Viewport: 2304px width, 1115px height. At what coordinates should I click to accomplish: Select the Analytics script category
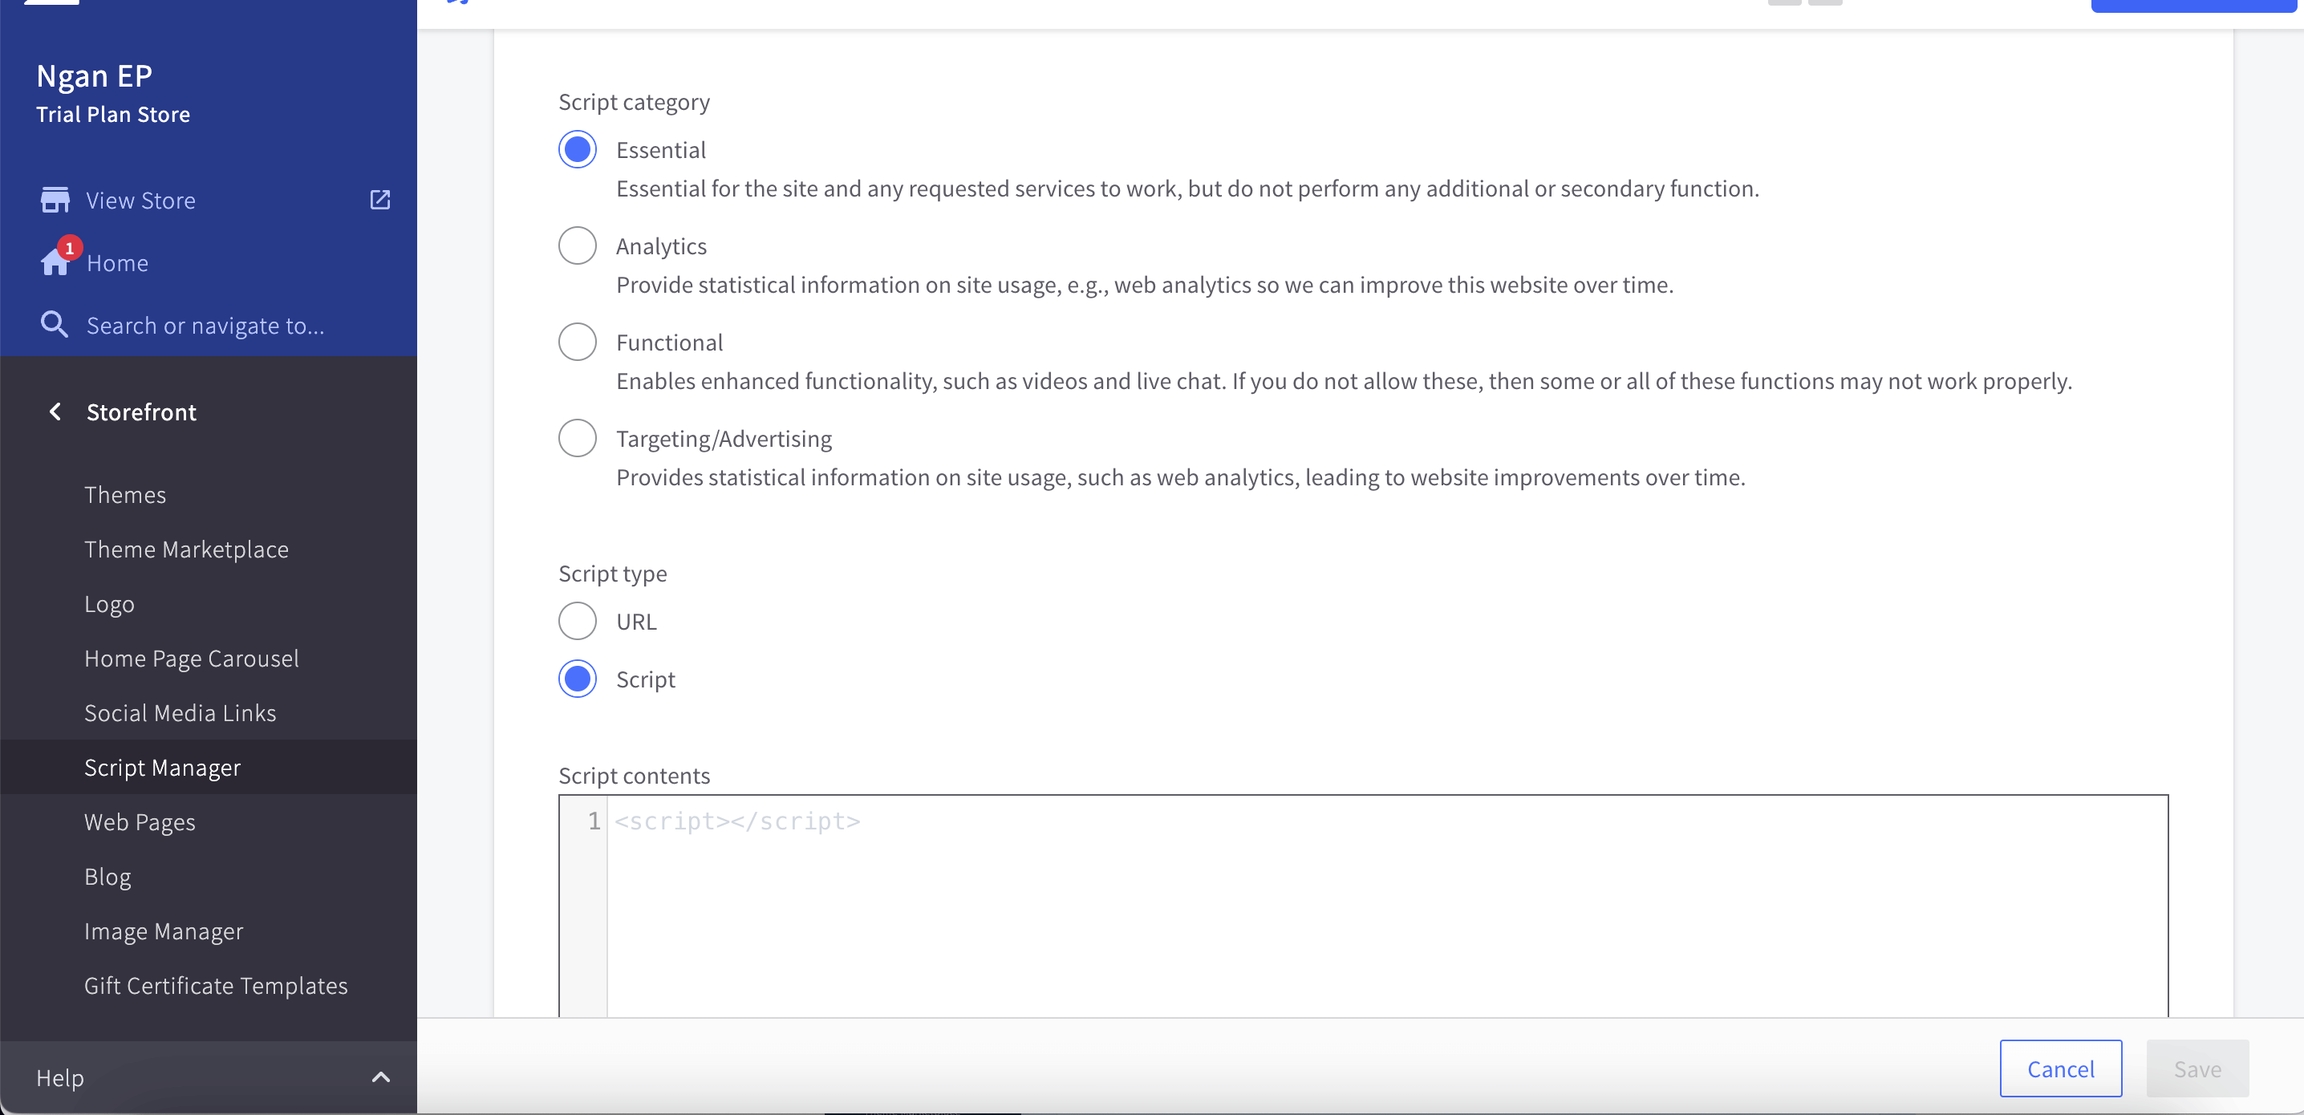(x=577, y=246)
